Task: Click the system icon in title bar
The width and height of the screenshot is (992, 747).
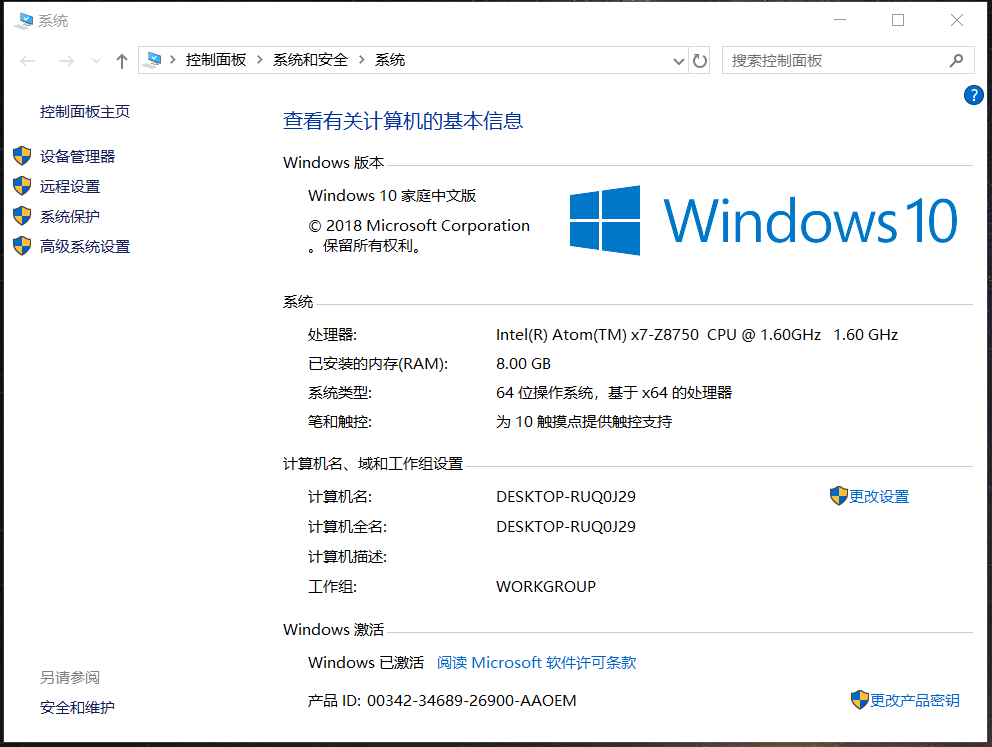Action: [x=24, y=21]
